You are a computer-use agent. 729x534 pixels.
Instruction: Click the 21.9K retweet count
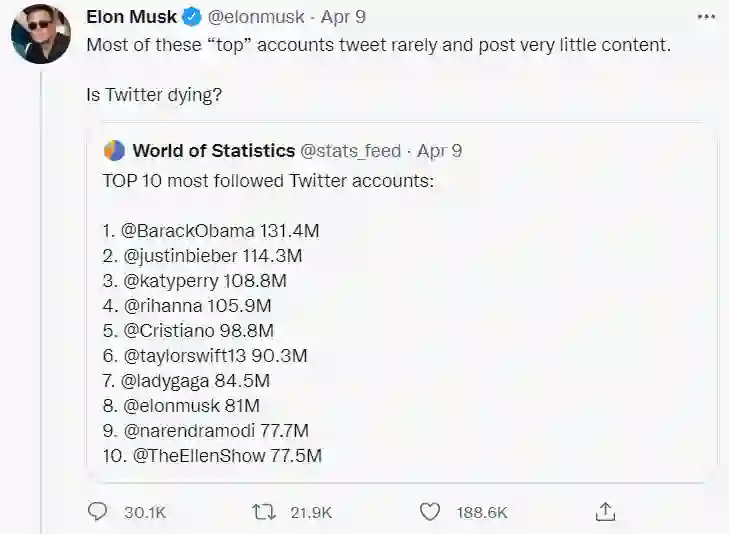point(311,512)
